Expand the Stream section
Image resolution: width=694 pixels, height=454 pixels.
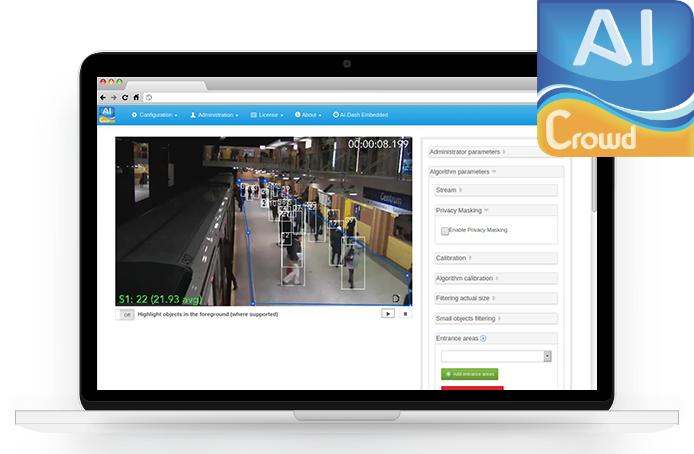pyautogui.click(x=496, y=190)
